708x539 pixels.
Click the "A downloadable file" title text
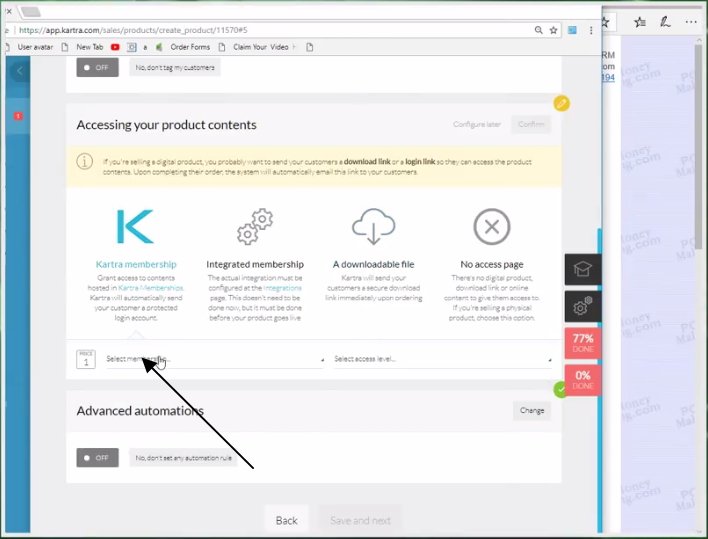pos(373,265)
